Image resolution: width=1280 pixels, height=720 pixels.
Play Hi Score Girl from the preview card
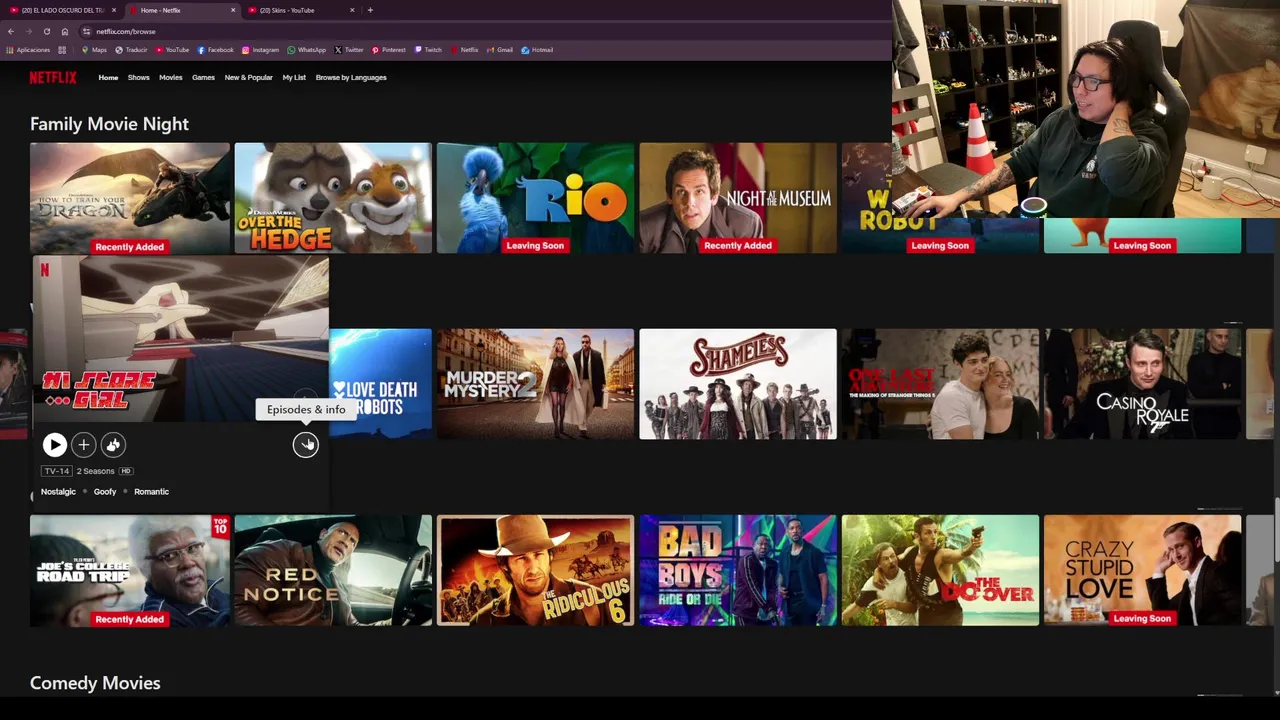coord(54,445)
